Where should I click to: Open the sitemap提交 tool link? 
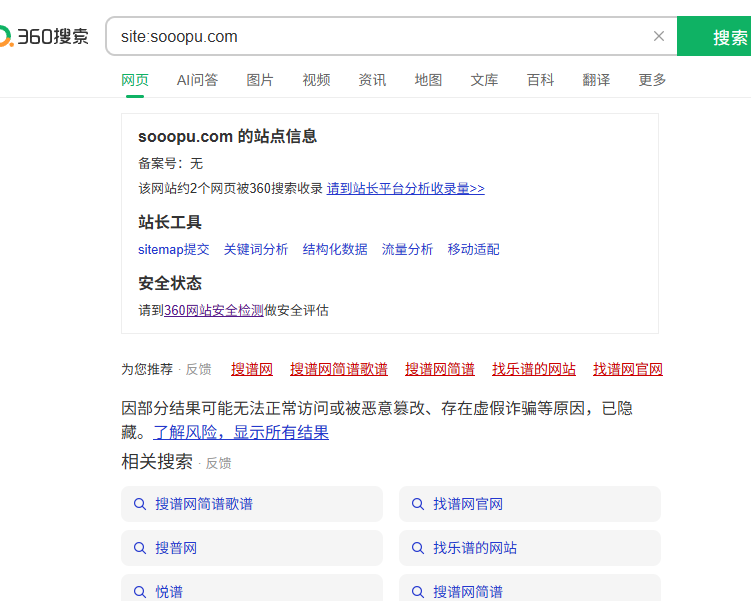173,249
